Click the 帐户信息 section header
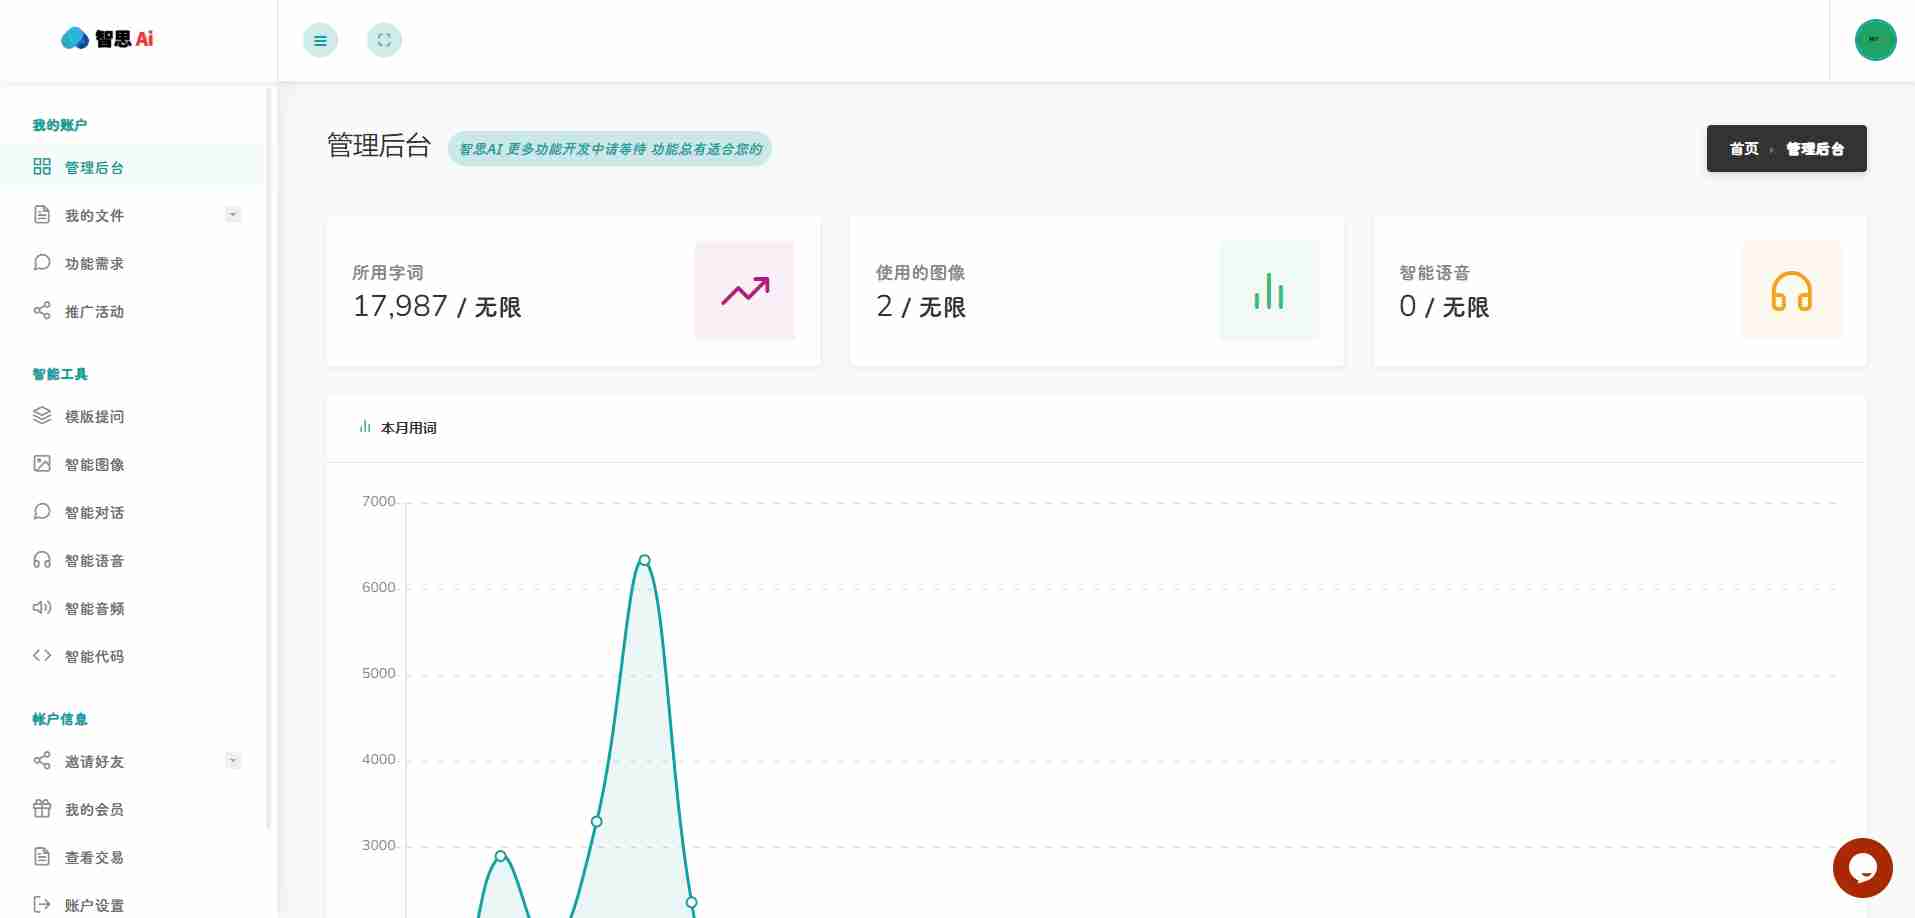 60,719
